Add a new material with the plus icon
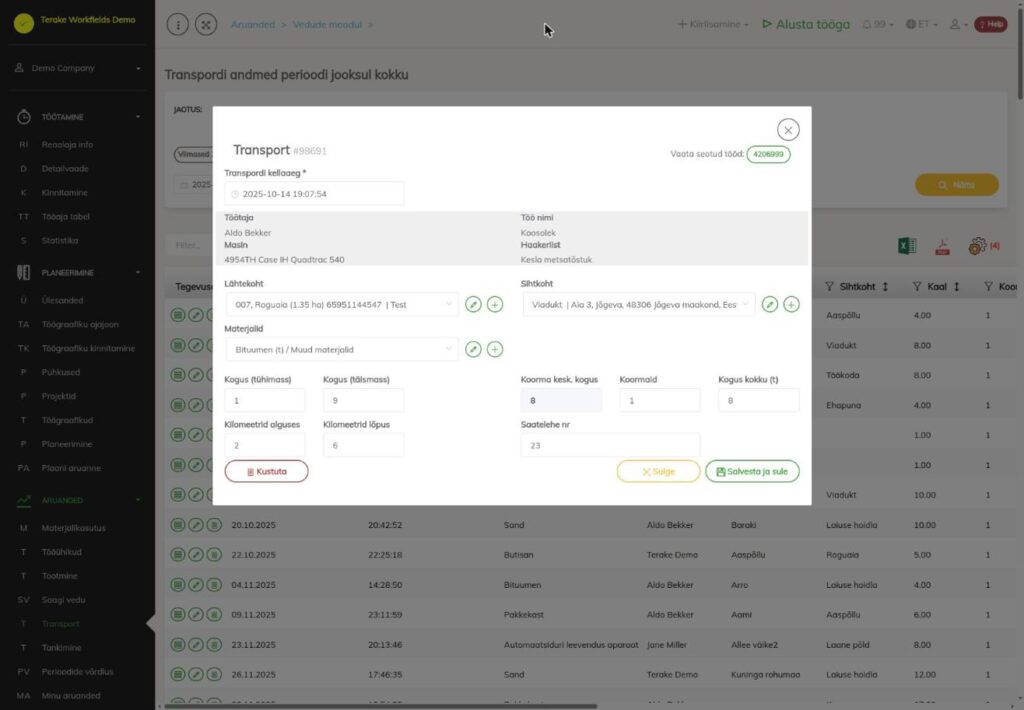 pyautogui.click(x=495, y=349)
